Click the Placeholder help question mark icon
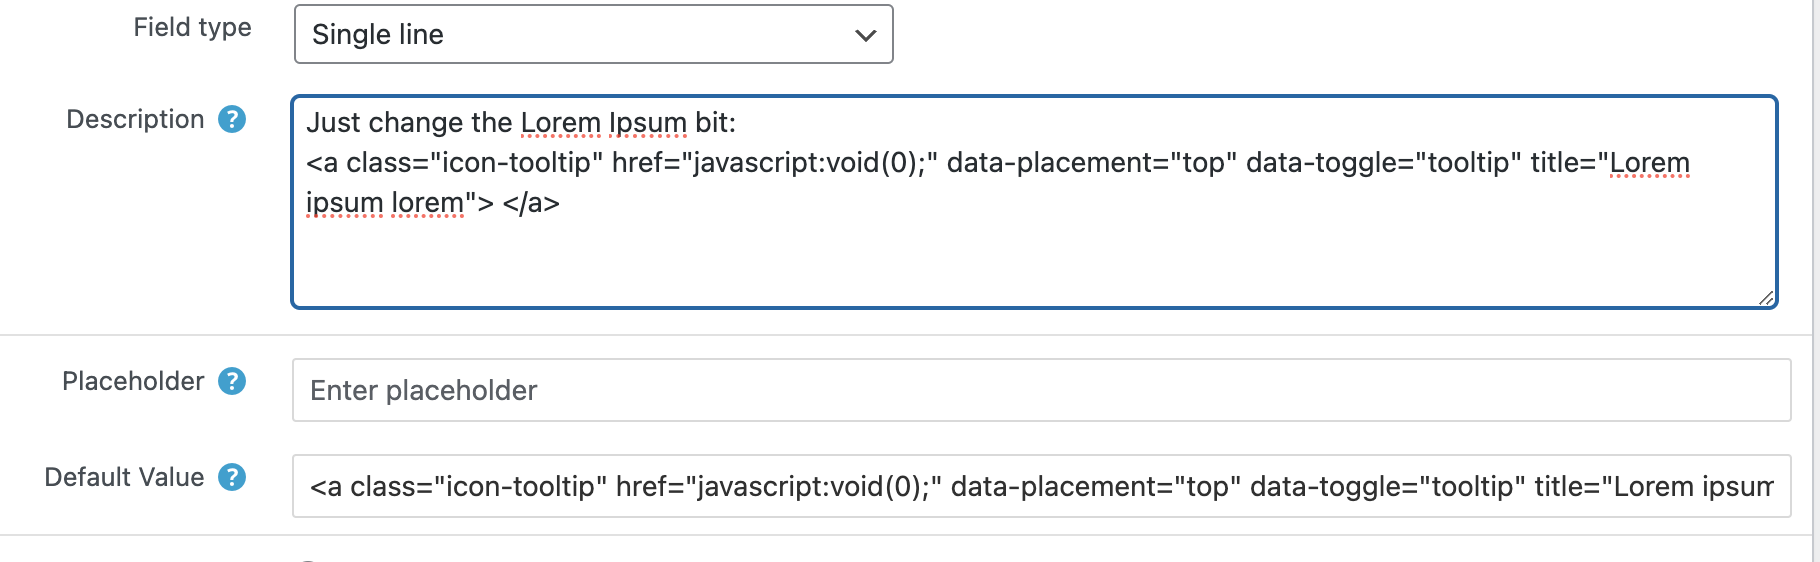Image resolution: width=1820 pixels, height=562 pixels. 232,381
